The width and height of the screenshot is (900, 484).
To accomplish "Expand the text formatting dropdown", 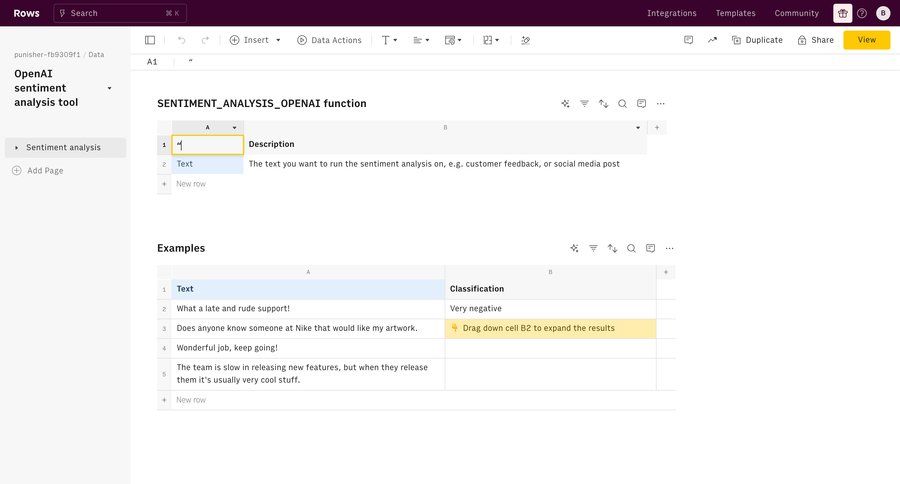I will (x=389, y=40).
